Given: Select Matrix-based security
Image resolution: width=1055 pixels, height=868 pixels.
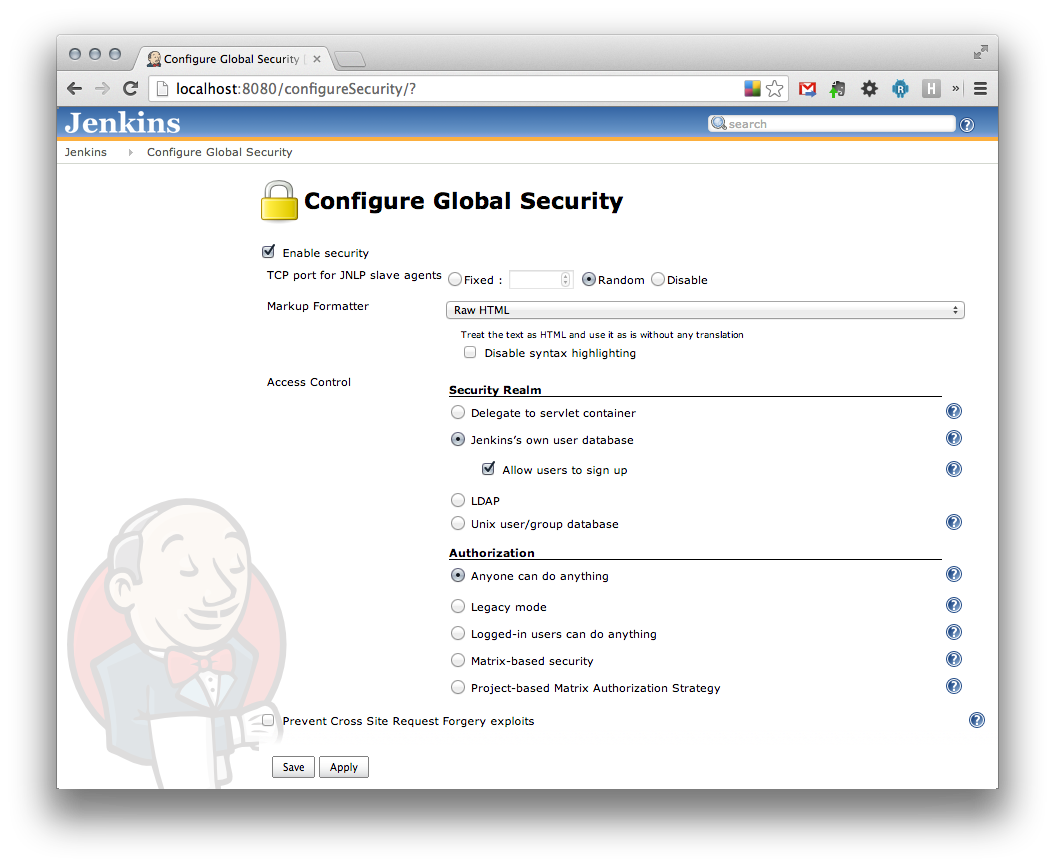Looking at the screenshot, I should (458, 660).
